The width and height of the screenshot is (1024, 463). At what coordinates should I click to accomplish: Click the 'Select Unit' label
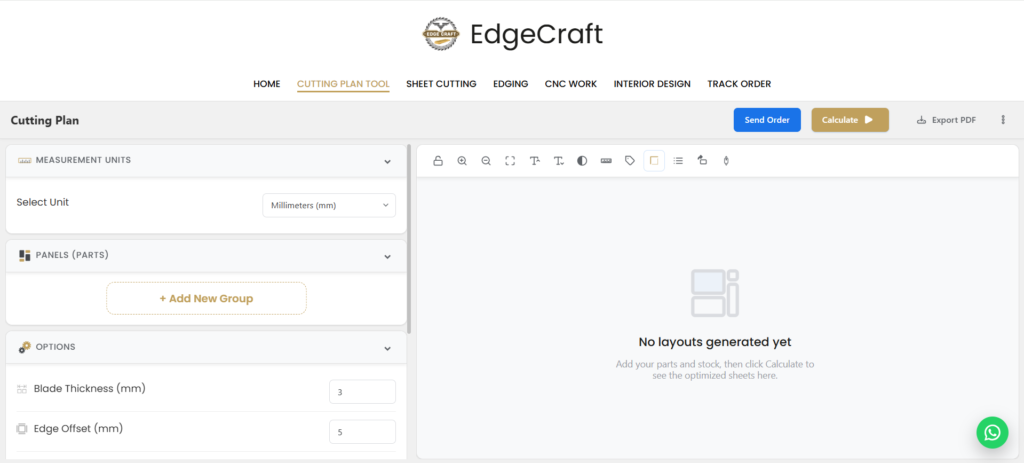(x=42, y=202)
